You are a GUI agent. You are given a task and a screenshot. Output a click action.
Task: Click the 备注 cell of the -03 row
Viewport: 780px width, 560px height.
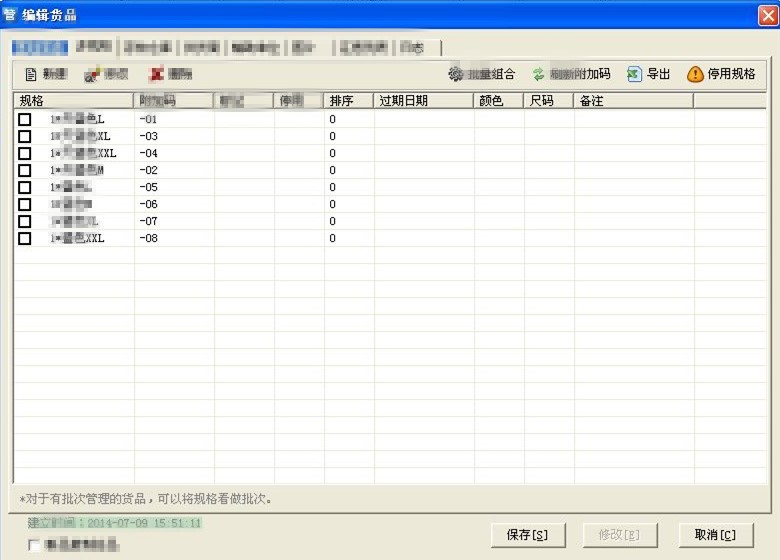pyautogui.click(x=633, y=136)
